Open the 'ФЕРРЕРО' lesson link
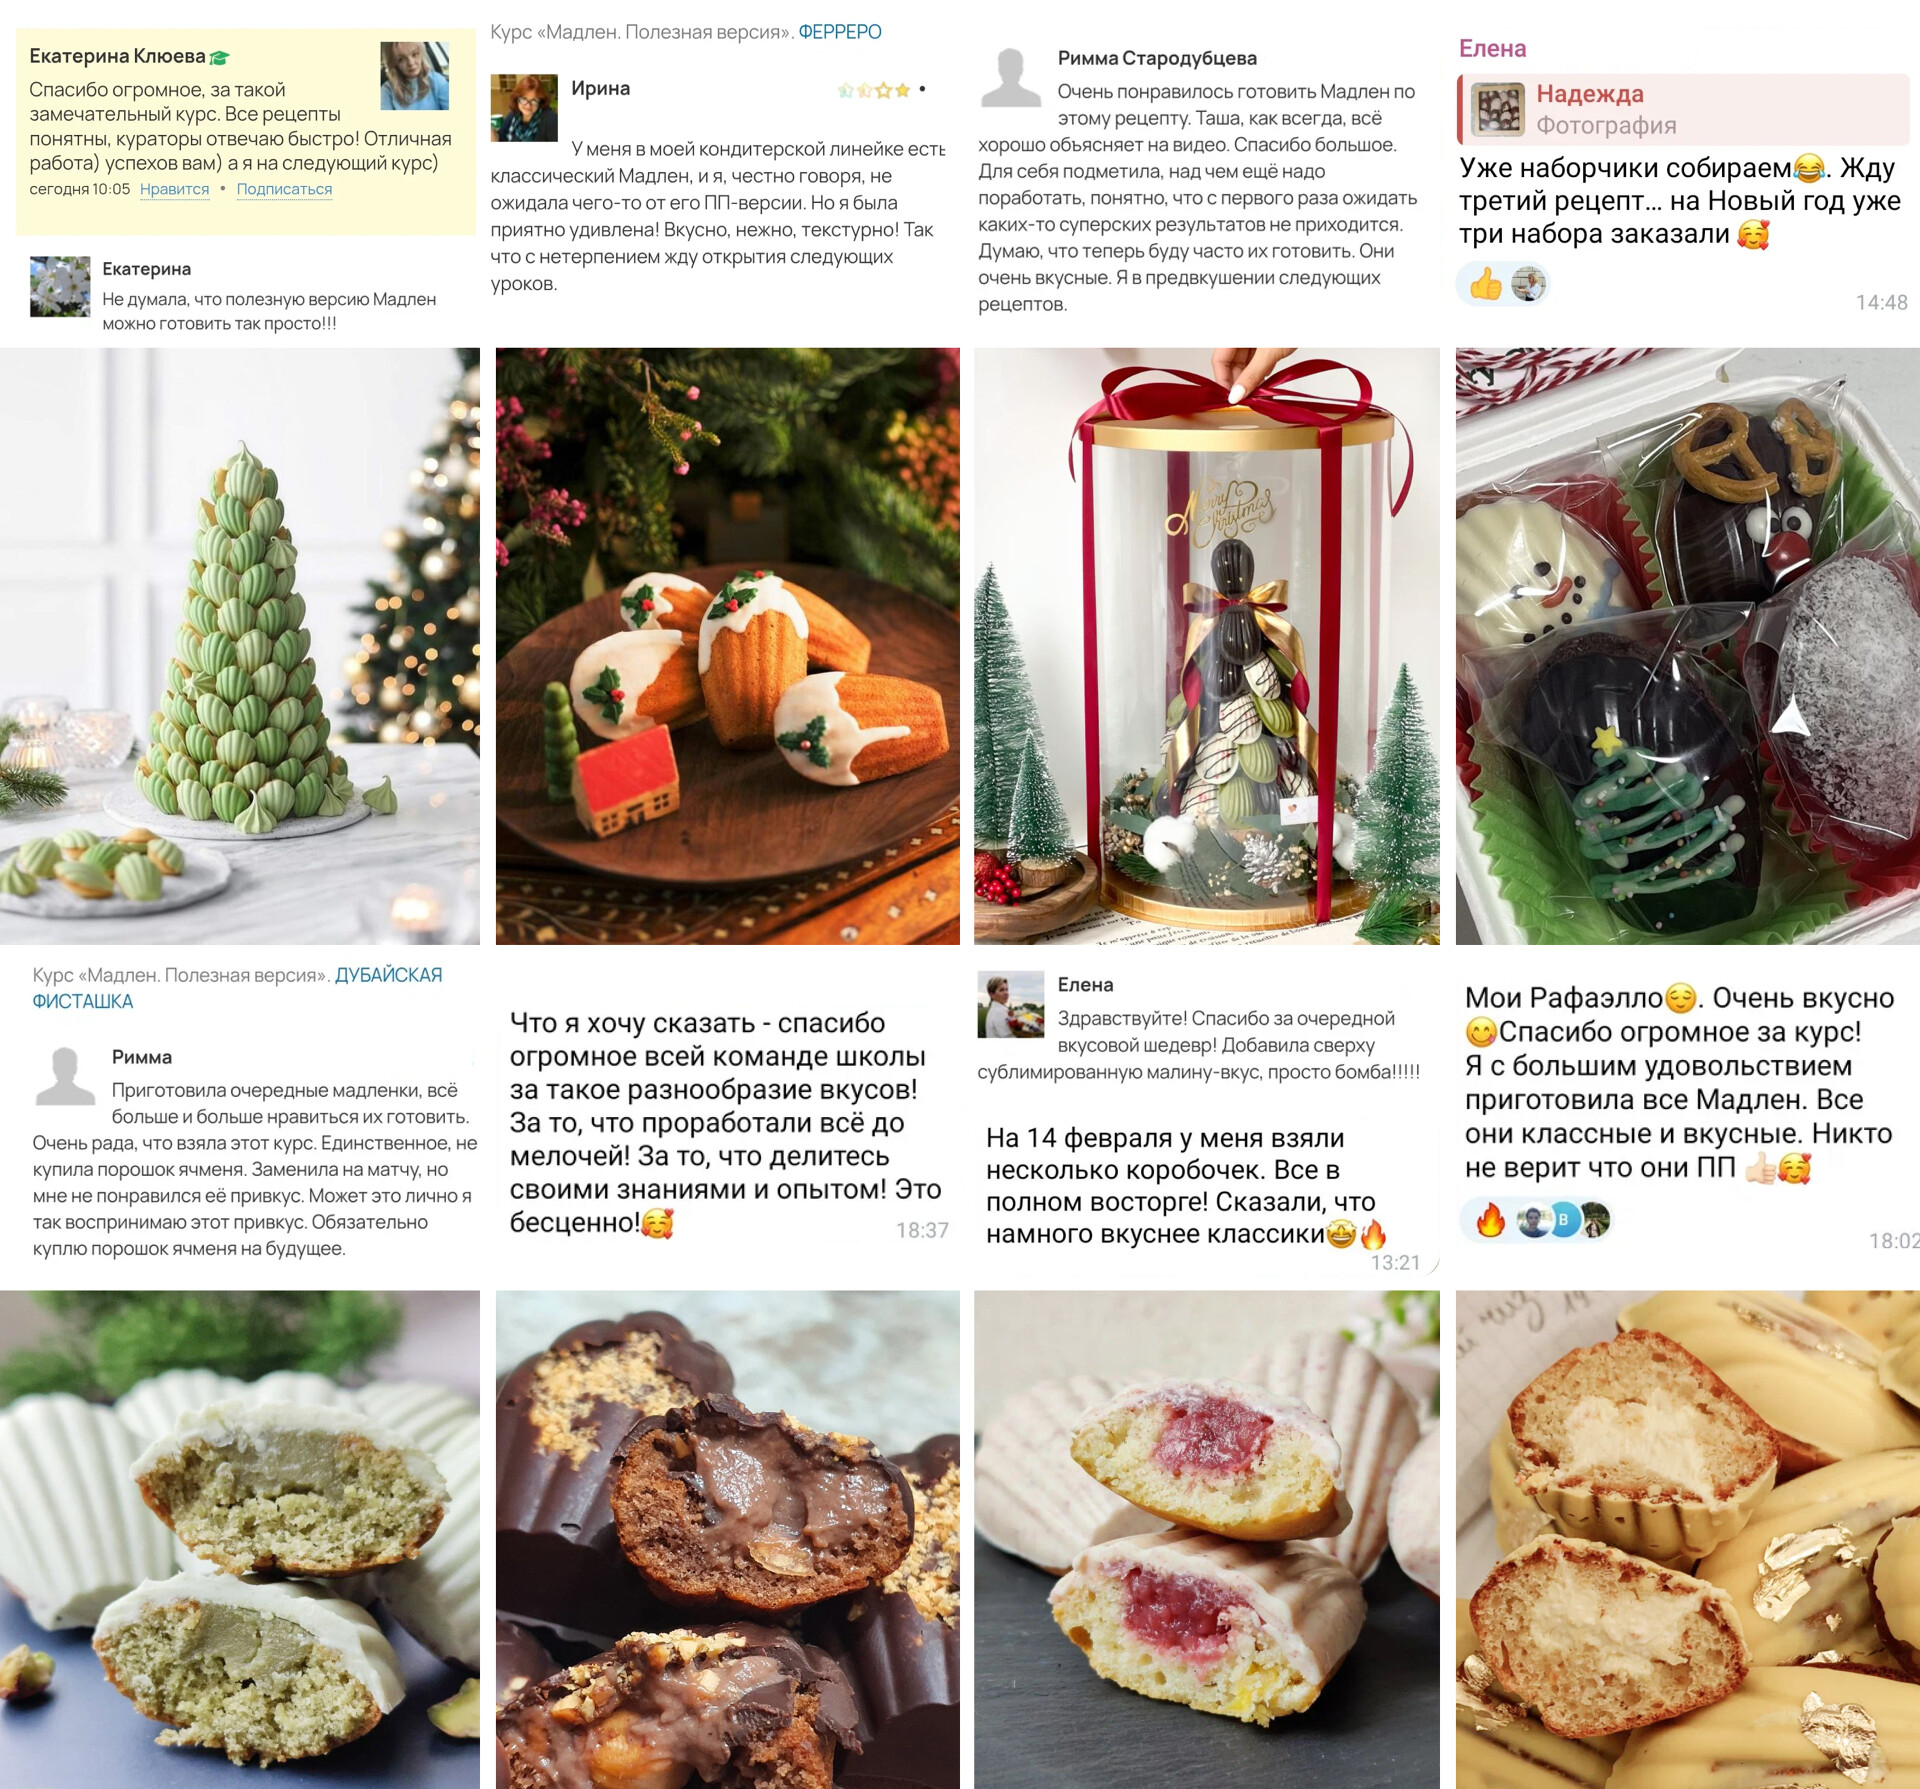Image resolution: width=1920 pixels, height=1789 pixels. tap(839, 32)
